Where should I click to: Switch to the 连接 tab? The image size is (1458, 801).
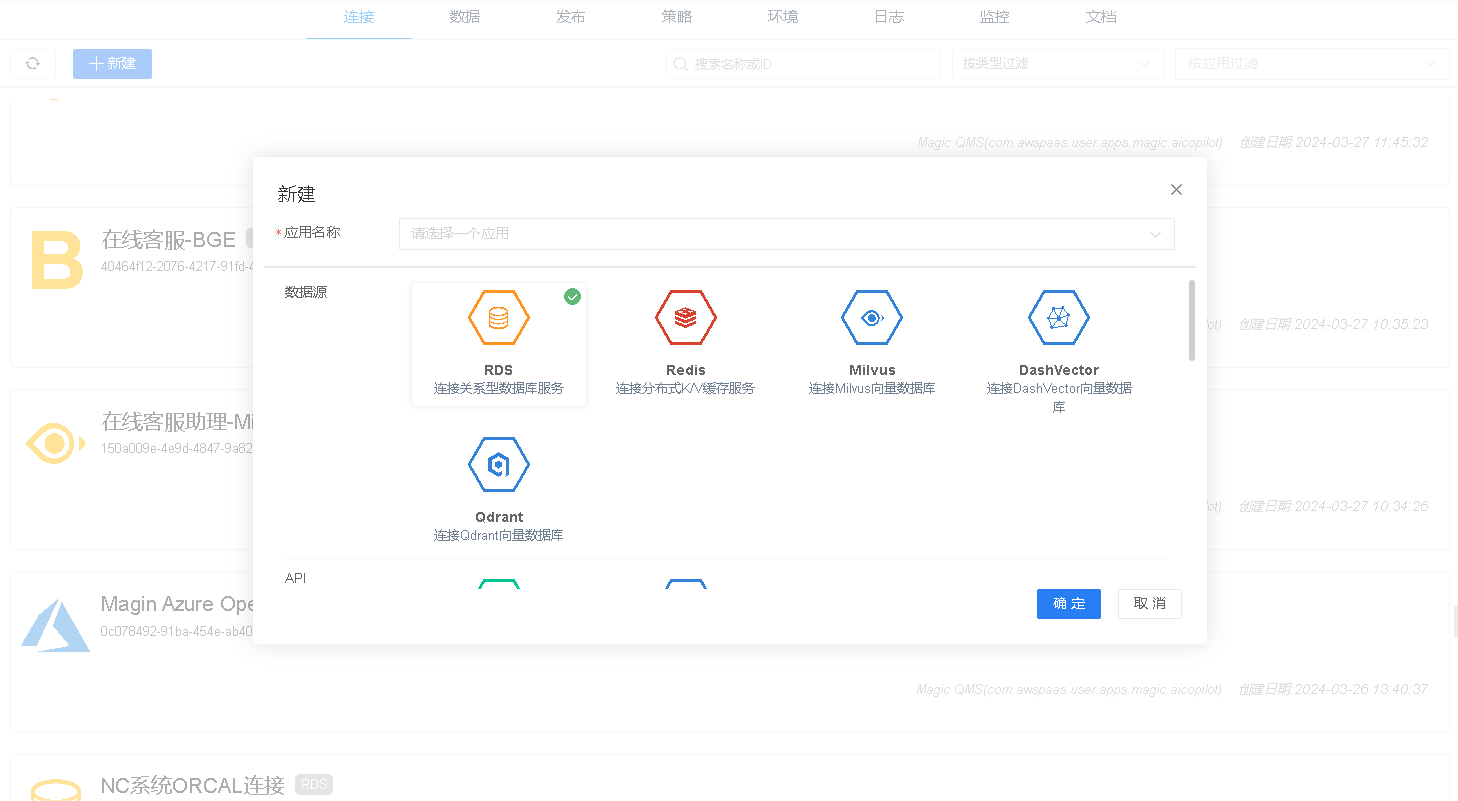point(359,17)
